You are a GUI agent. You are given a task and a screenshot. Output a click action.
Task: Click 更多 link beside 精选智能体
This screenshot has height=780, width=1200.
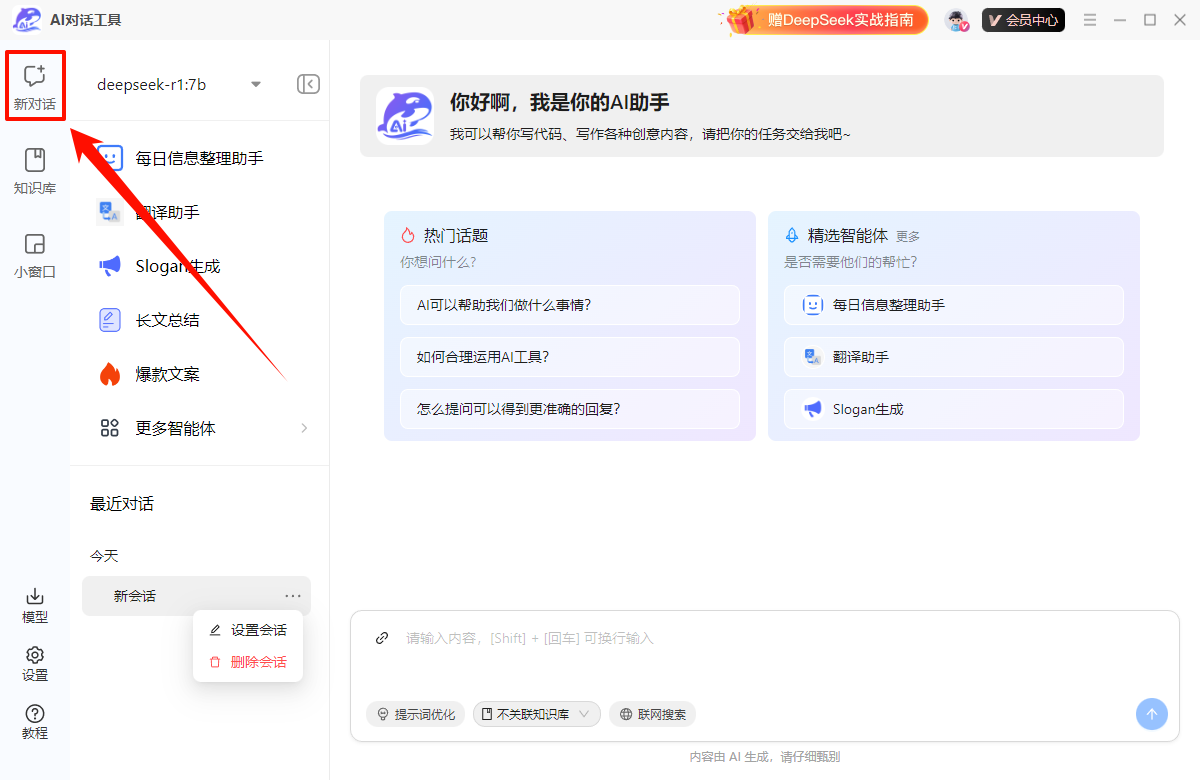coord(908,237)
